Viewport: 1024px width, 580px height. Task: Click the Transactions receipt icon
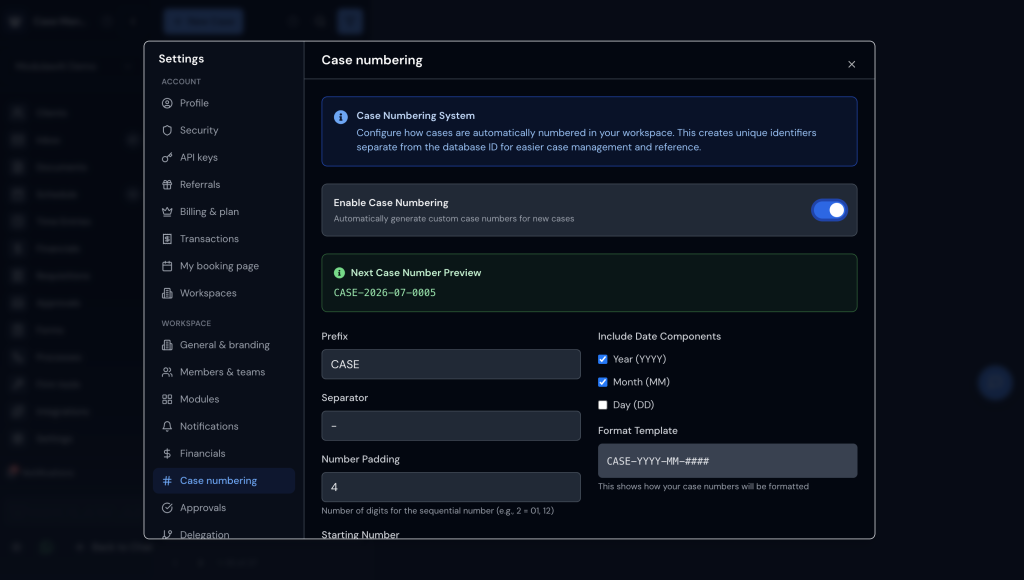pos(167,238)
